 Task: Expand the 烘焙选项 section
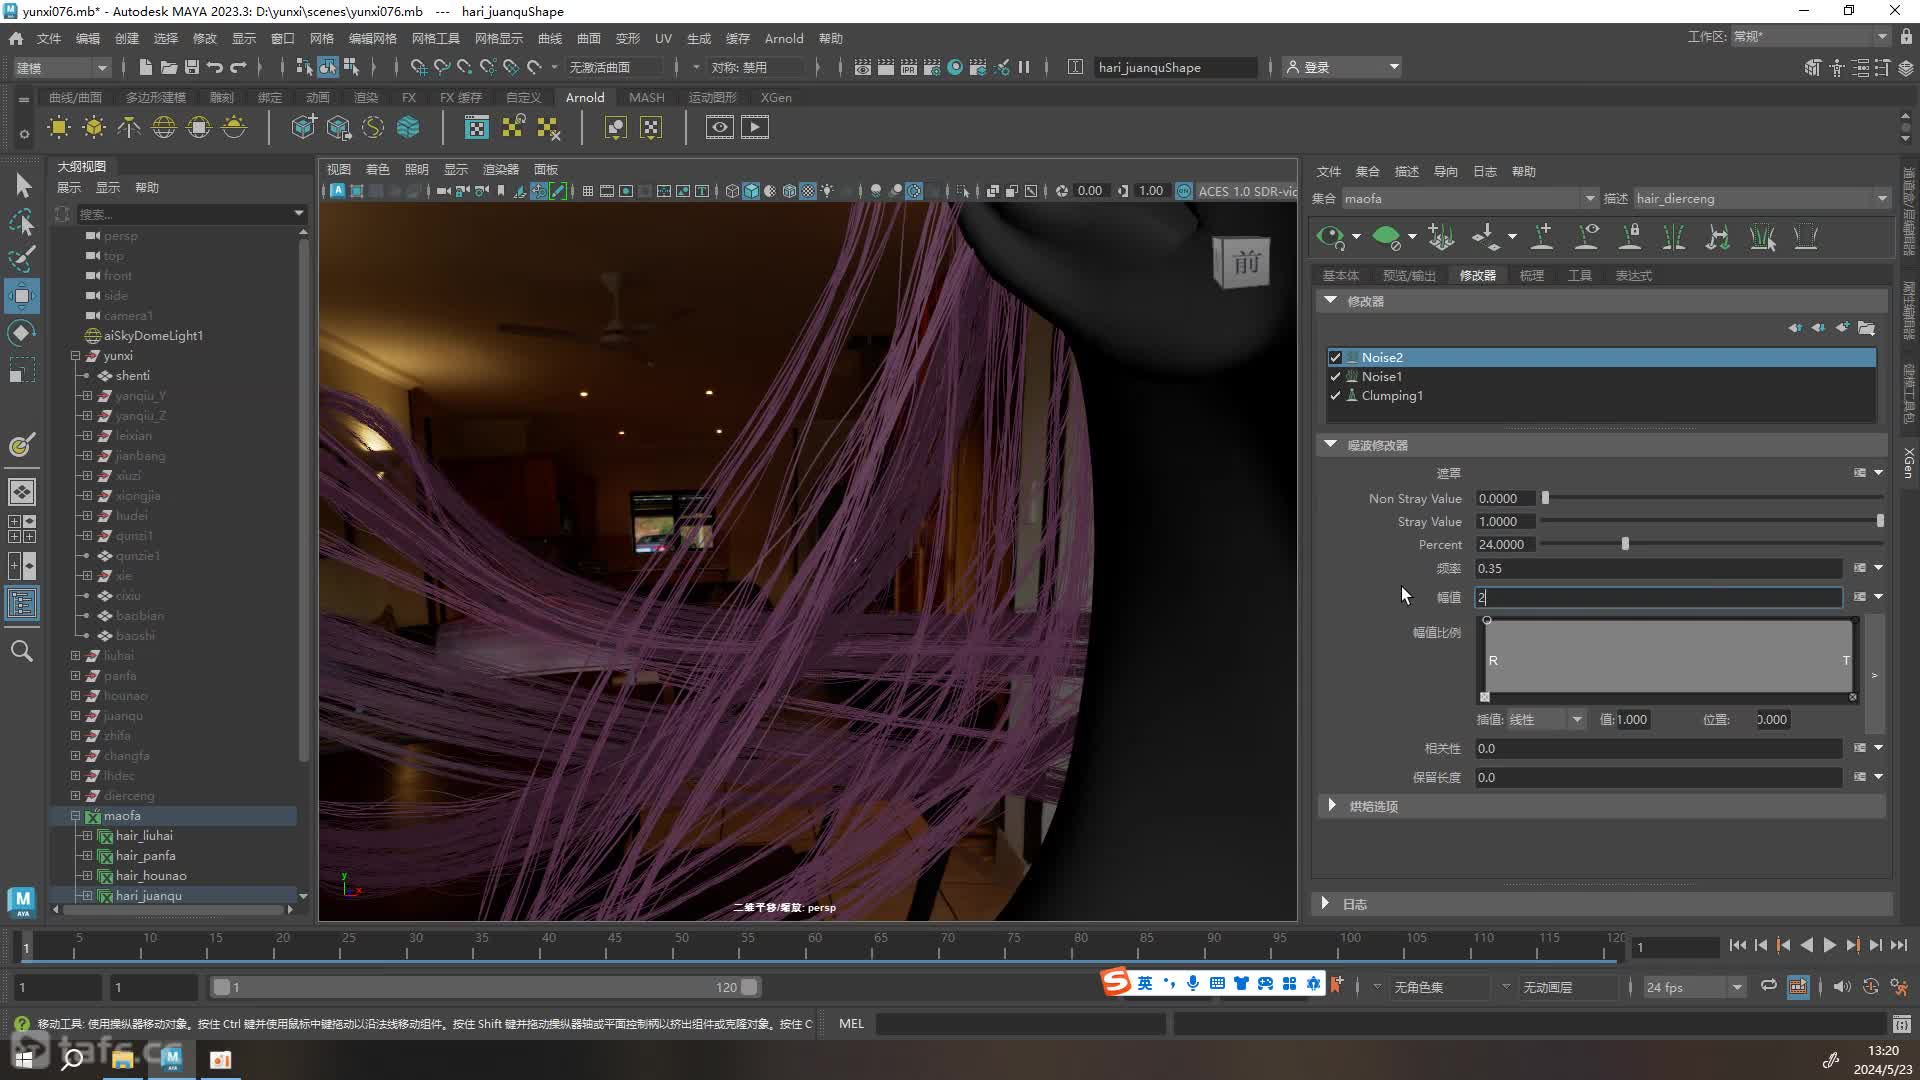pyautogui.click(x=1331, y=806)
